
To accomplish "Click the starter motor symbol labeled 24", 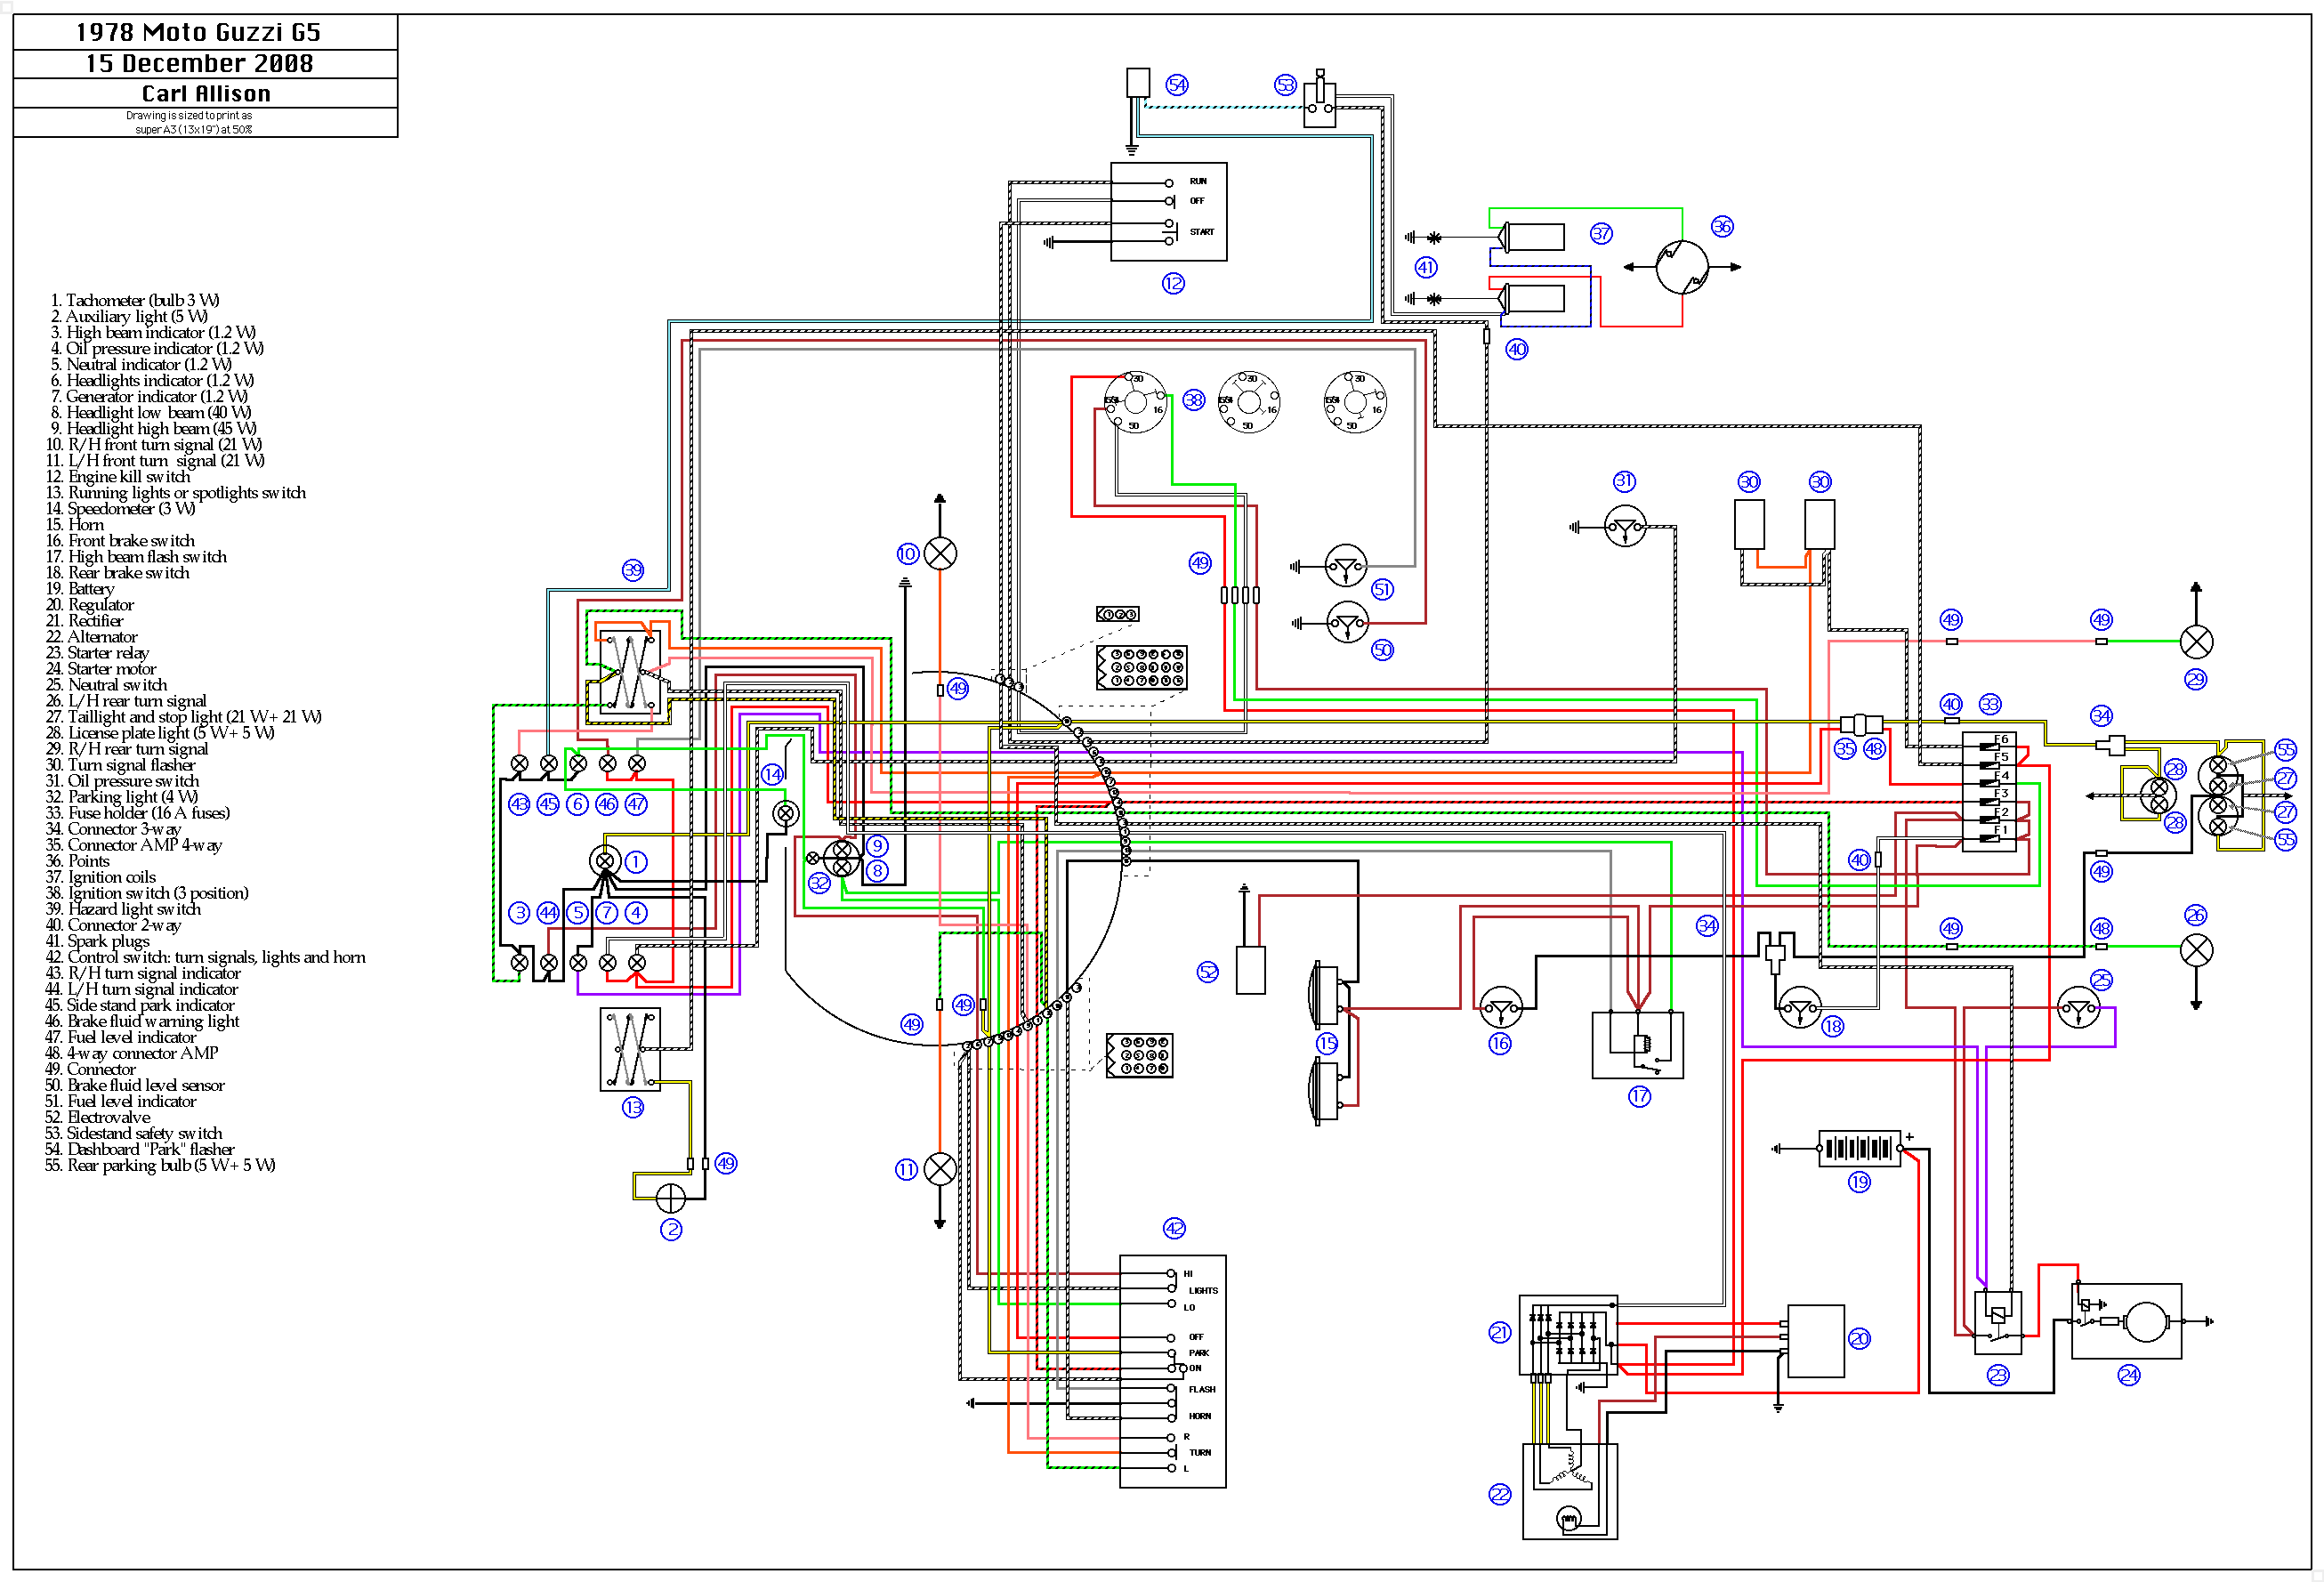I will (2126, 1321).
